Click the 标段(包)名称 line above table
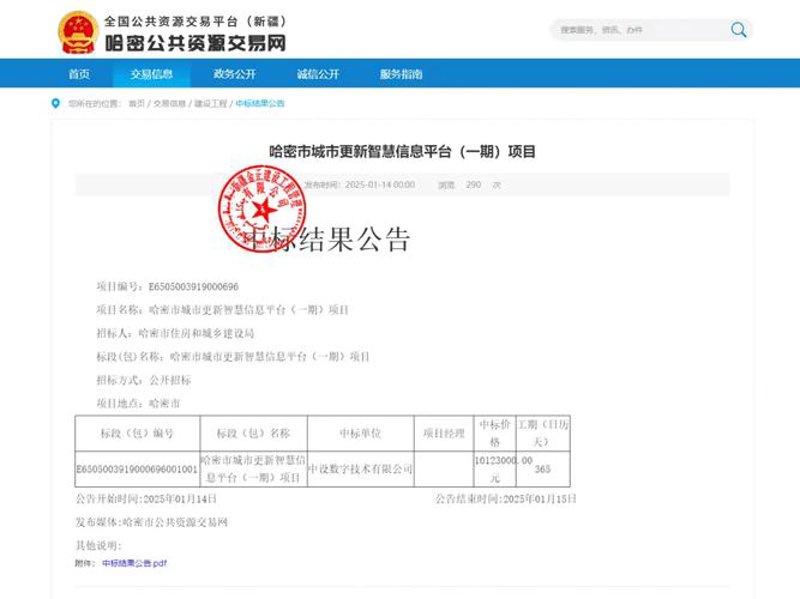Viewport: 800px width, 599px height. coord(233,357)
